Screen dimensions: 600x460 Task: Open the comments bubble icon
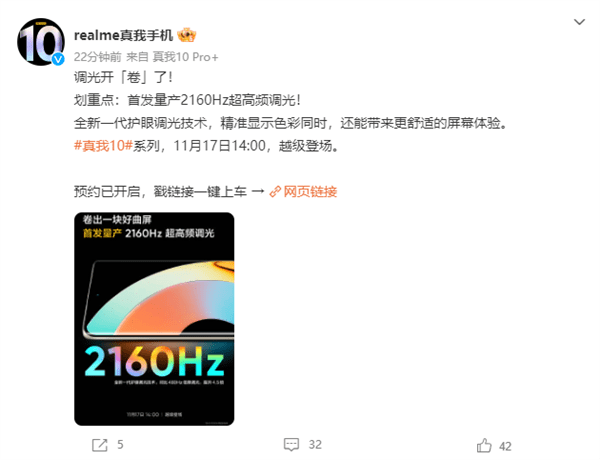coord(291,445)
